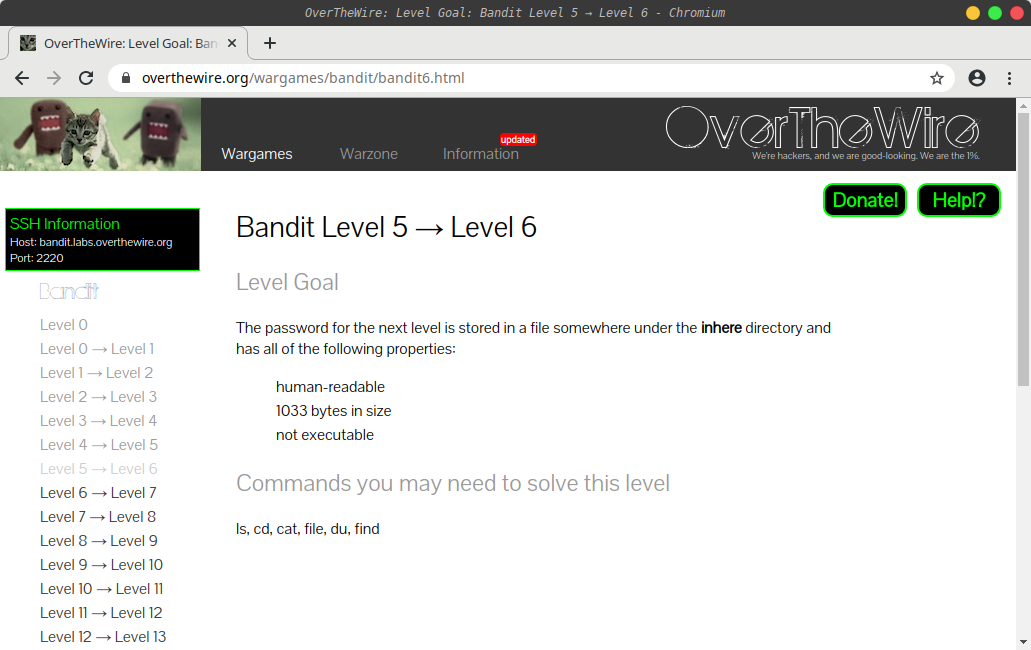
Task: Click the Bandit sidebar title
Action: 69,291
